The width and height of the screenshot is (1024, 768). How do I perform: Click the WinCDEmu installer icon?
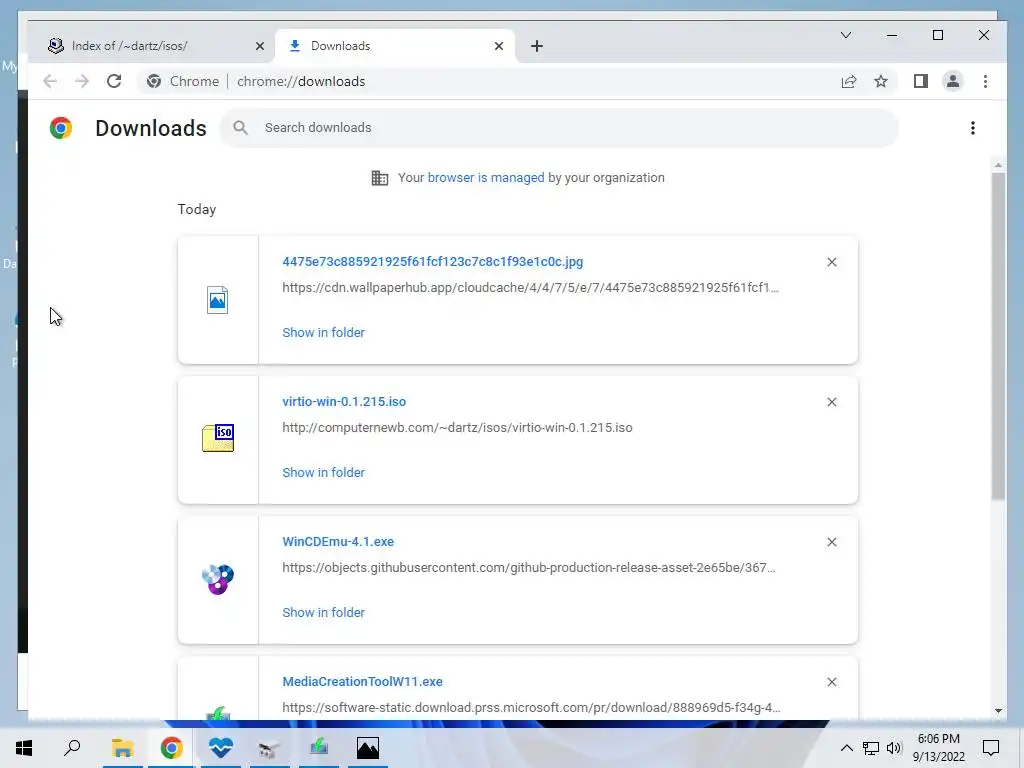218,579
